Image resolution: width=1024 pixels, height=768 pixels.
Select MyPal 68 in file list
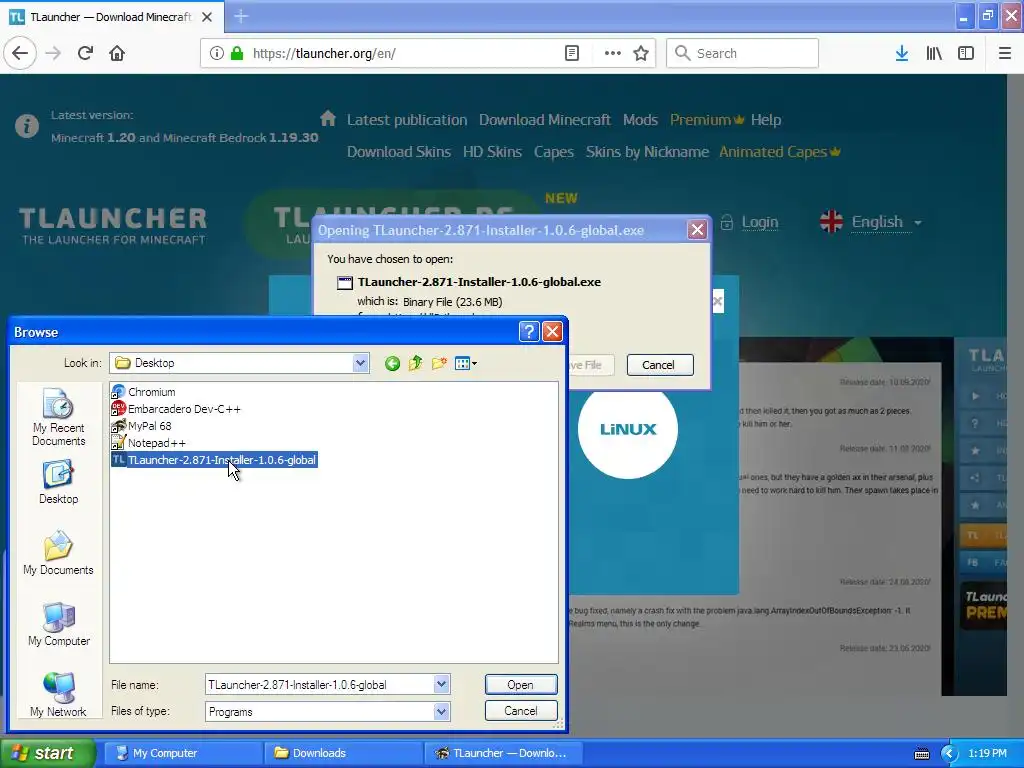(x=142, y=426)
